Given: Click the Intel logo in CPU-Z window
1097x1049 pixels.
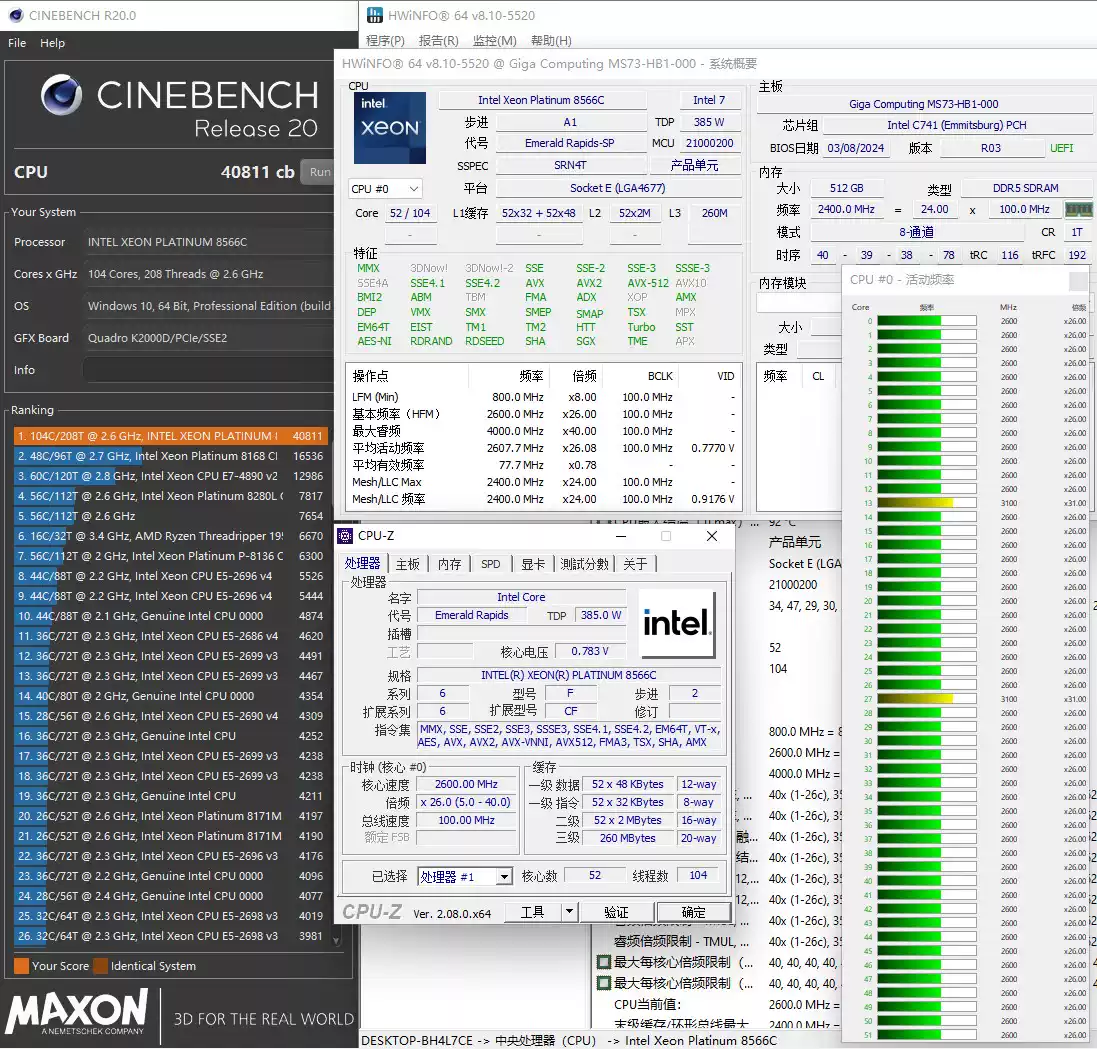Looking at the screenshot, I should pos(678,623).
